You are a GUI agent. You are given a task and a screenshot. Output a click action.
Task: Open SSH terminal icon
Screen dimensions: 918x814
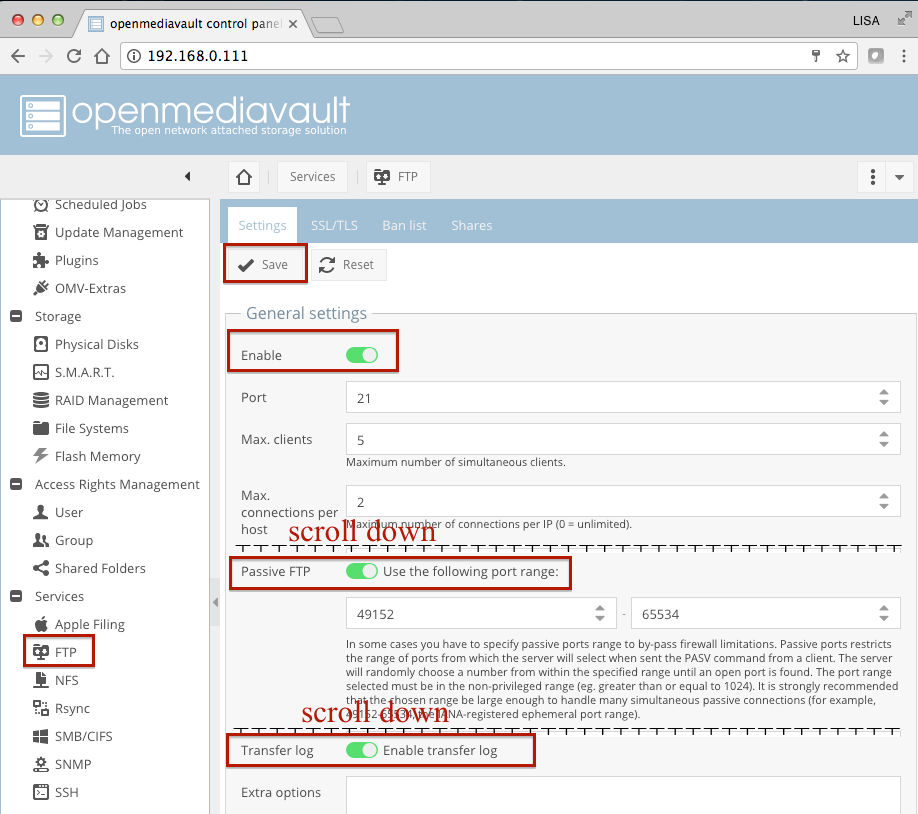[x=40, y=792]
